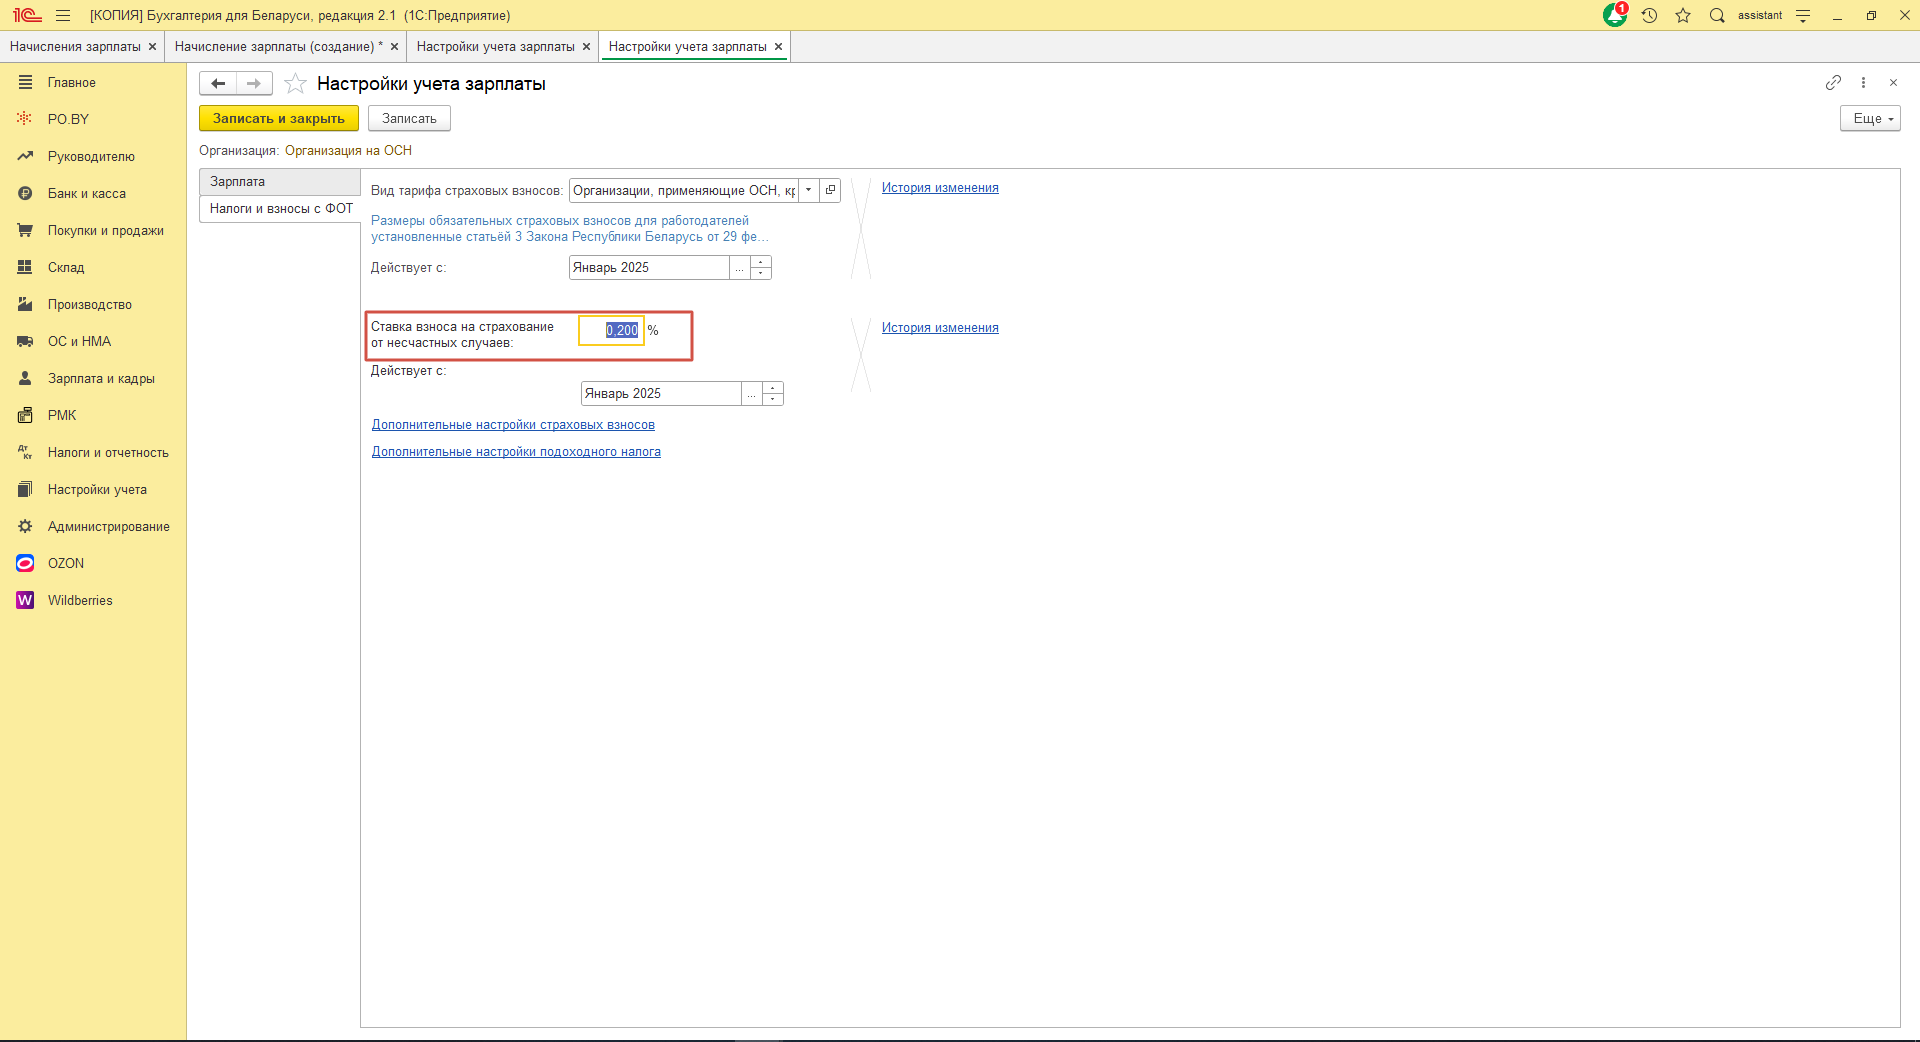Copy link to this form via chain icon
The image size is (1920, 1042).
tap(1833, 83)
